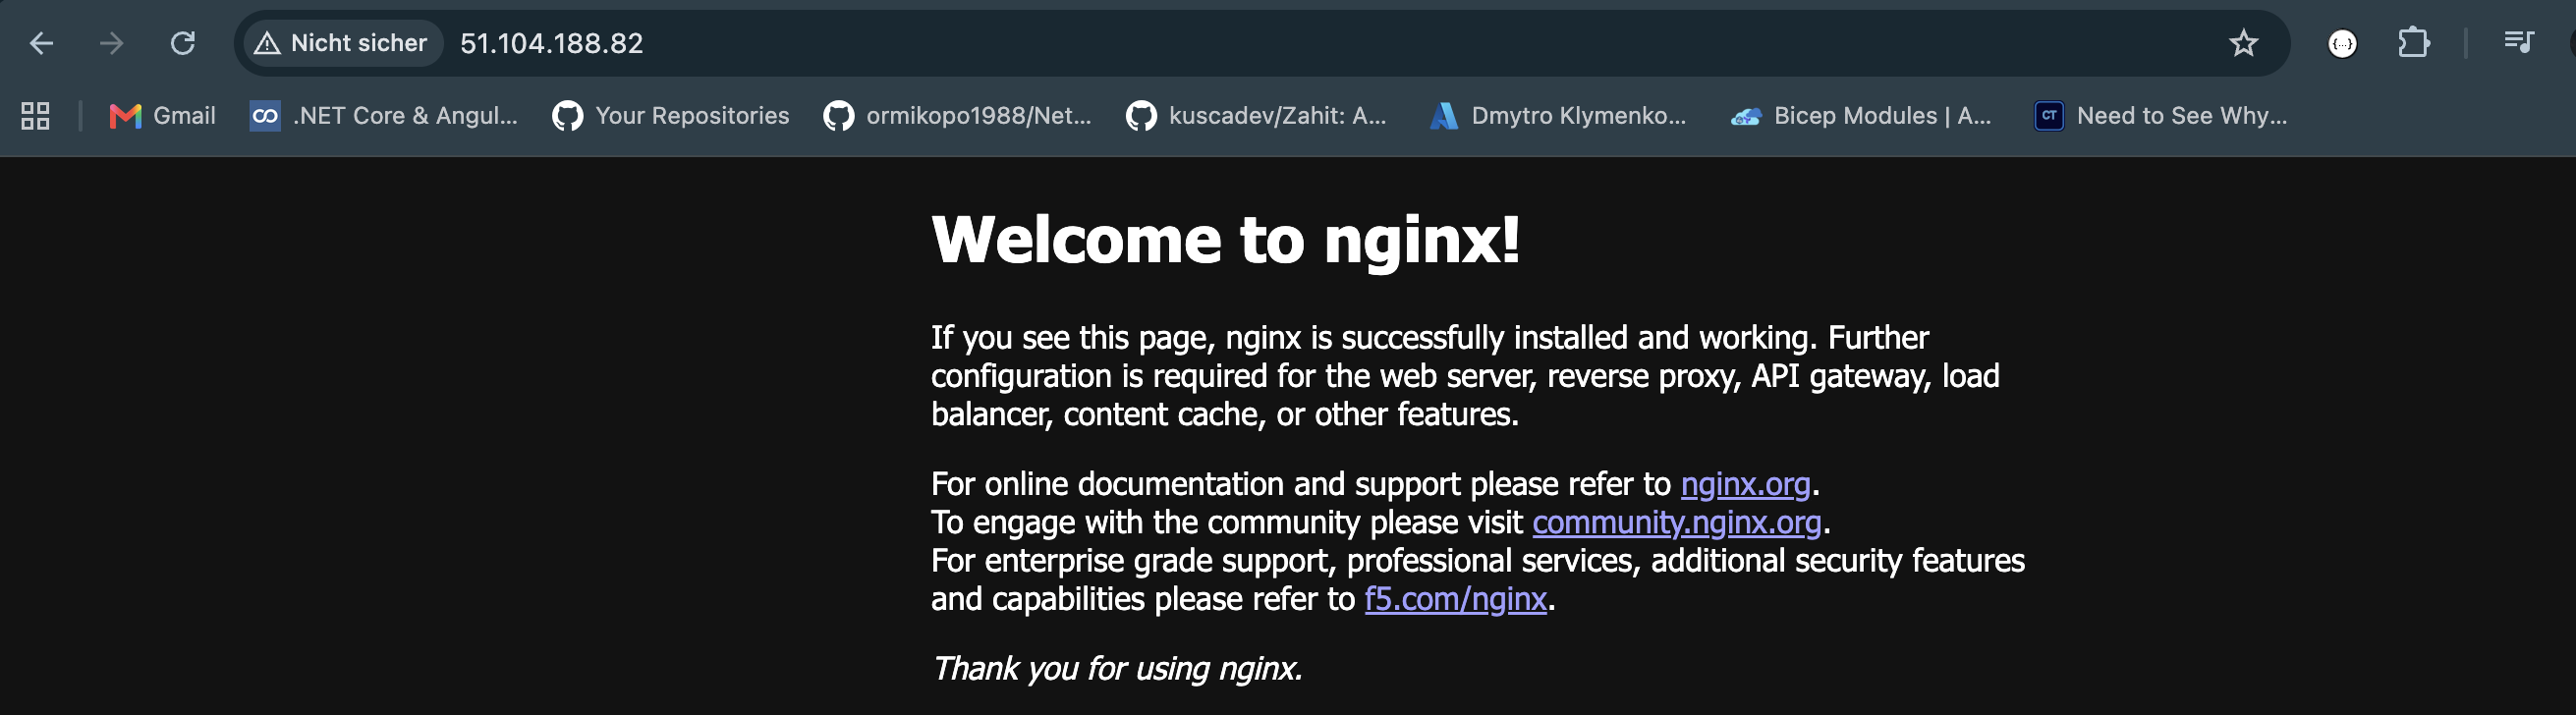Open the '.NET Core & Angul...' bookmark

(x=384, y=116)
